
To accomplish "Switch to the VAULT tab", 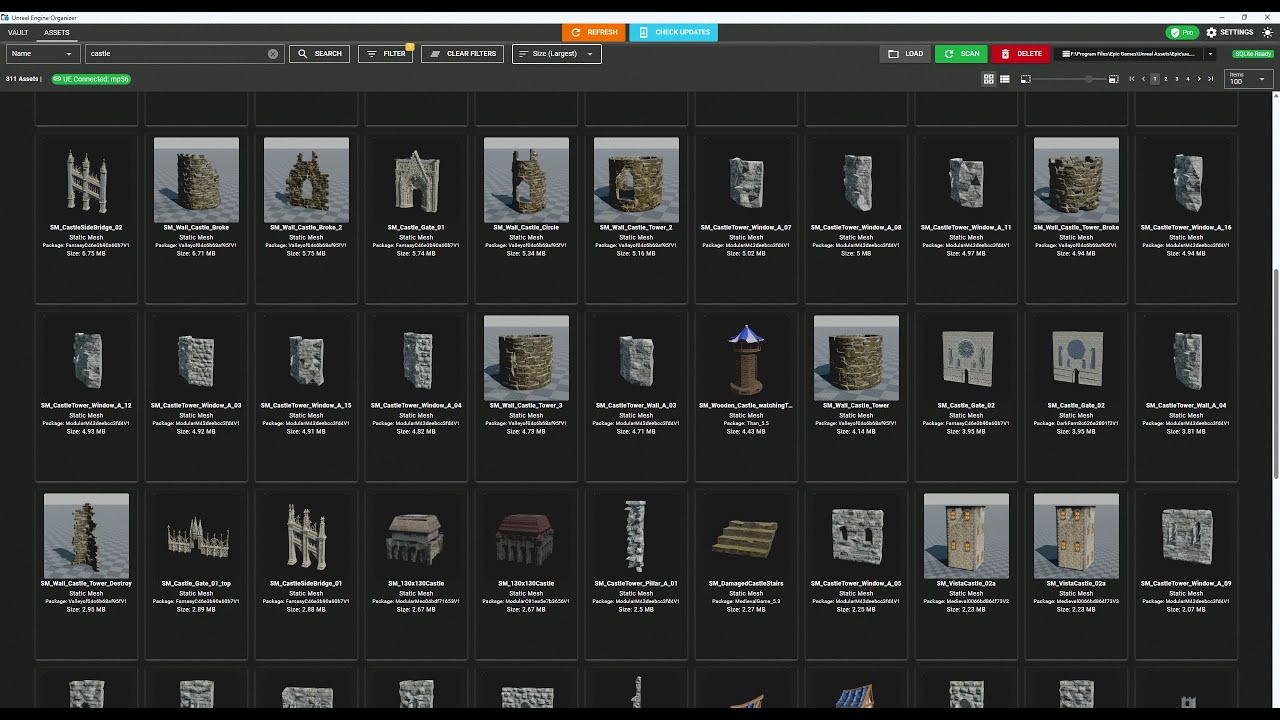I will [18, 32].
